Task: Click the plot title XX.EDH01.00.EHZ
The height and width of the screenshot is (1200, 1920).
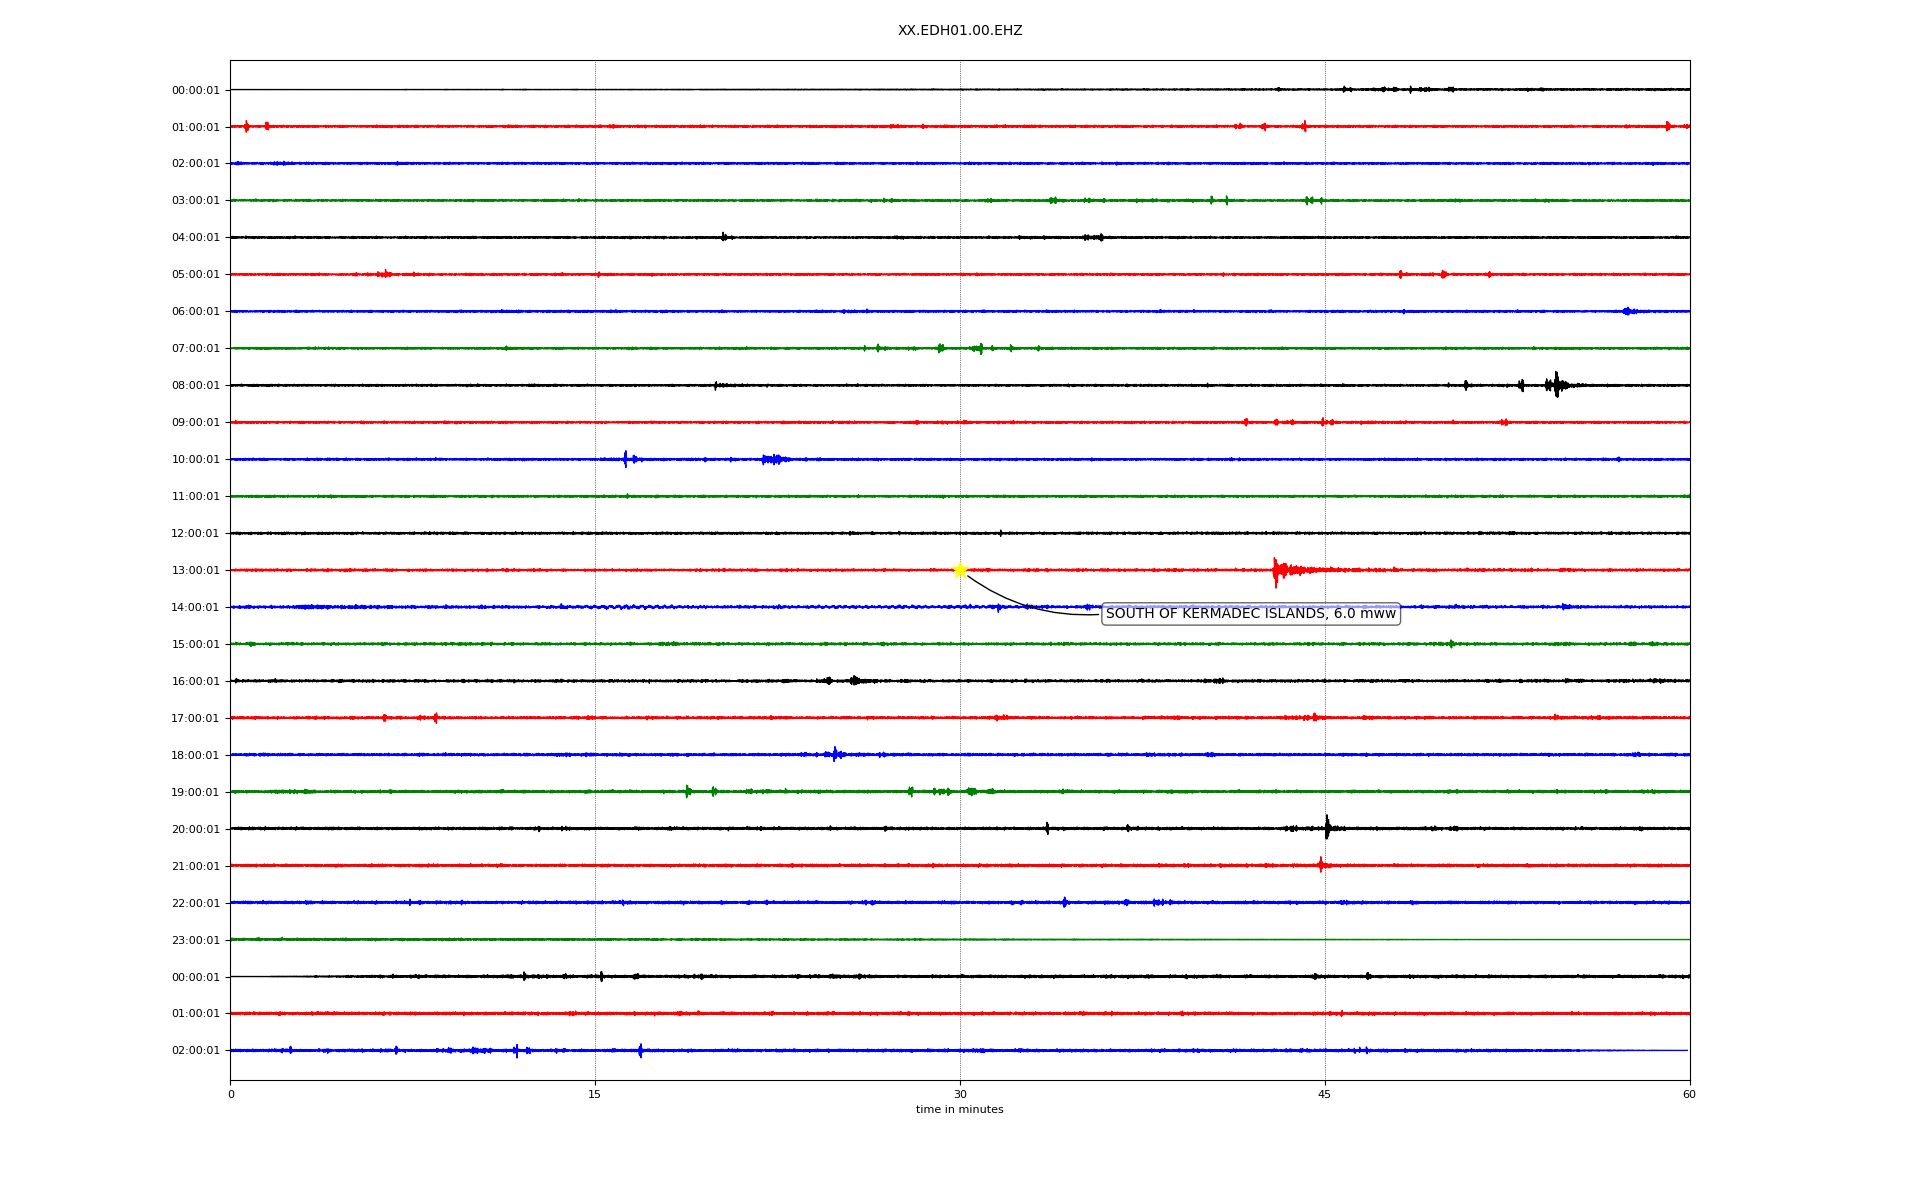Action: [x=960, y=31]
